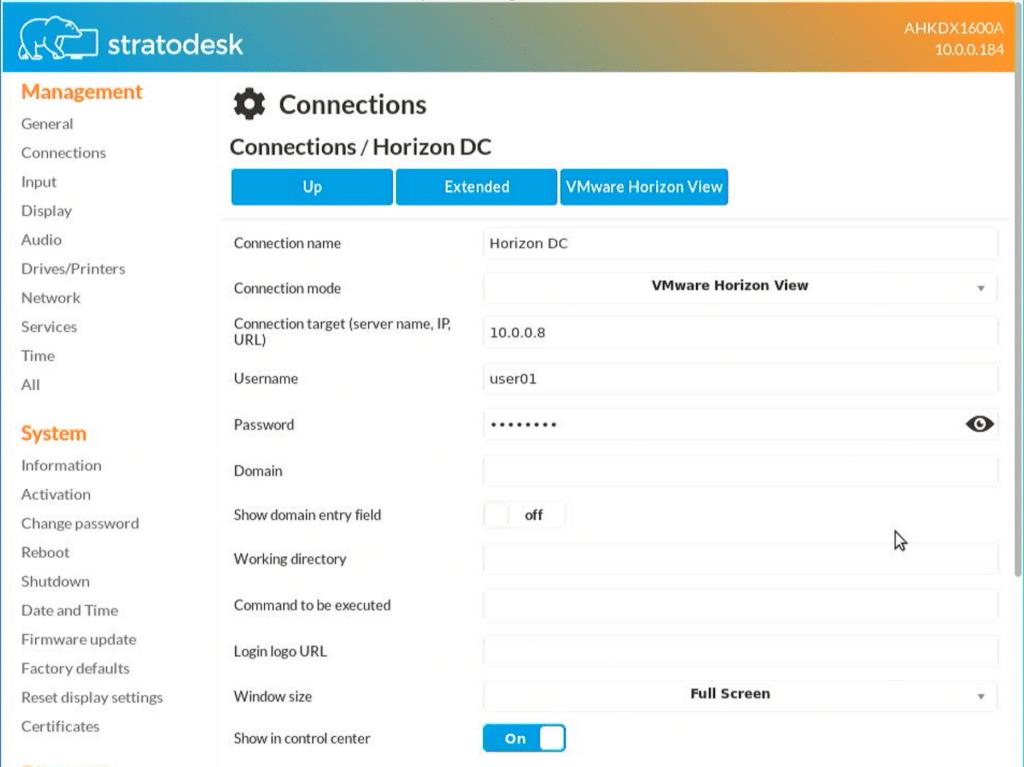The width and height of the screenshot is (1024, 767).
Task: Focus the Connection target field
Action: [741, 333]
